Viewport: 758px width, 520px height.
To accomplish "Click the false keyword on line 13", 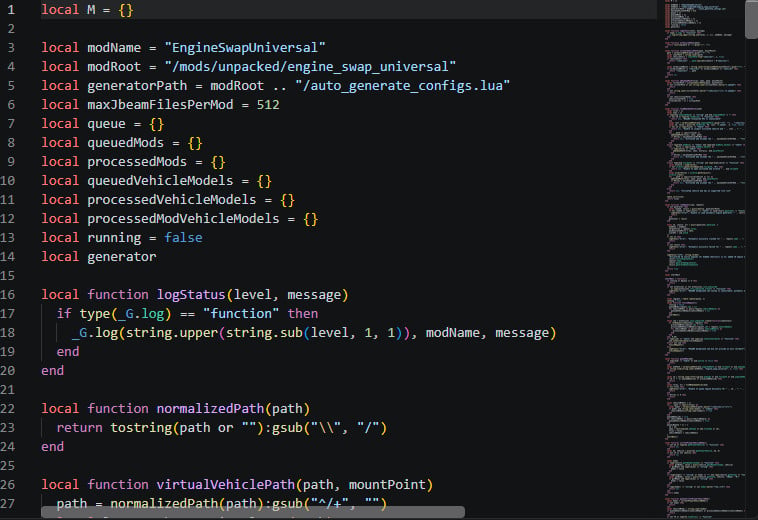I will pyautogui.click(x=183, y=238).
